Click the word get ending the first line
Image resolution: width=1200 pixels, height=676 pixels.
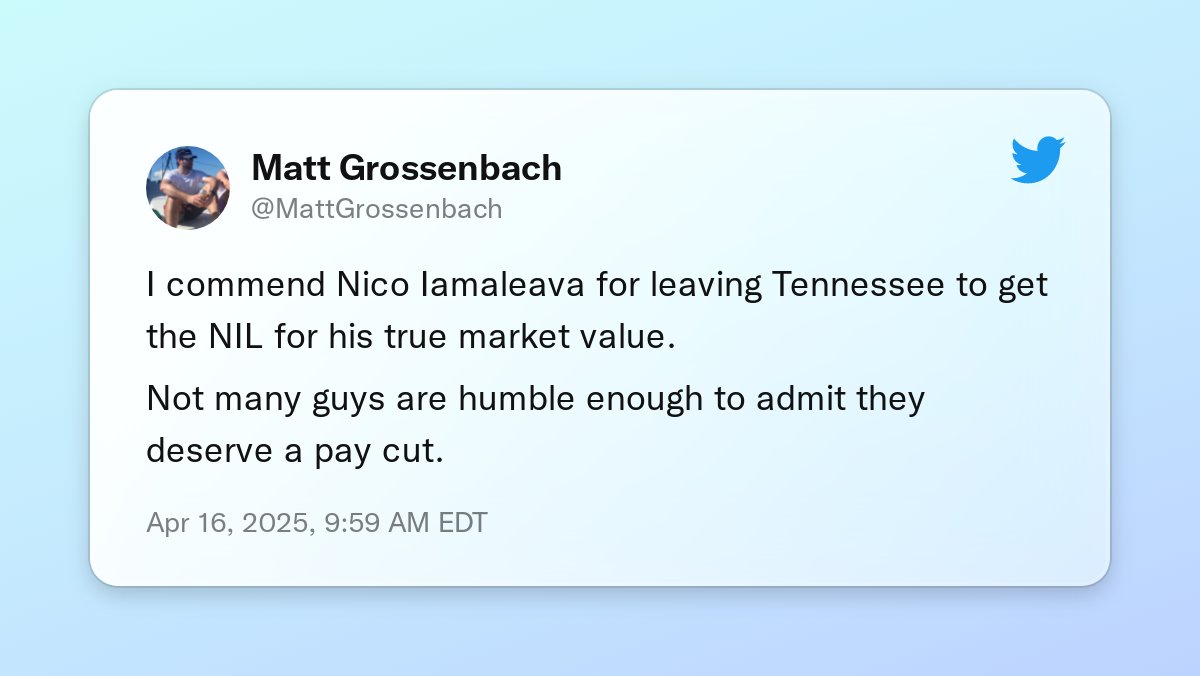1022,286
